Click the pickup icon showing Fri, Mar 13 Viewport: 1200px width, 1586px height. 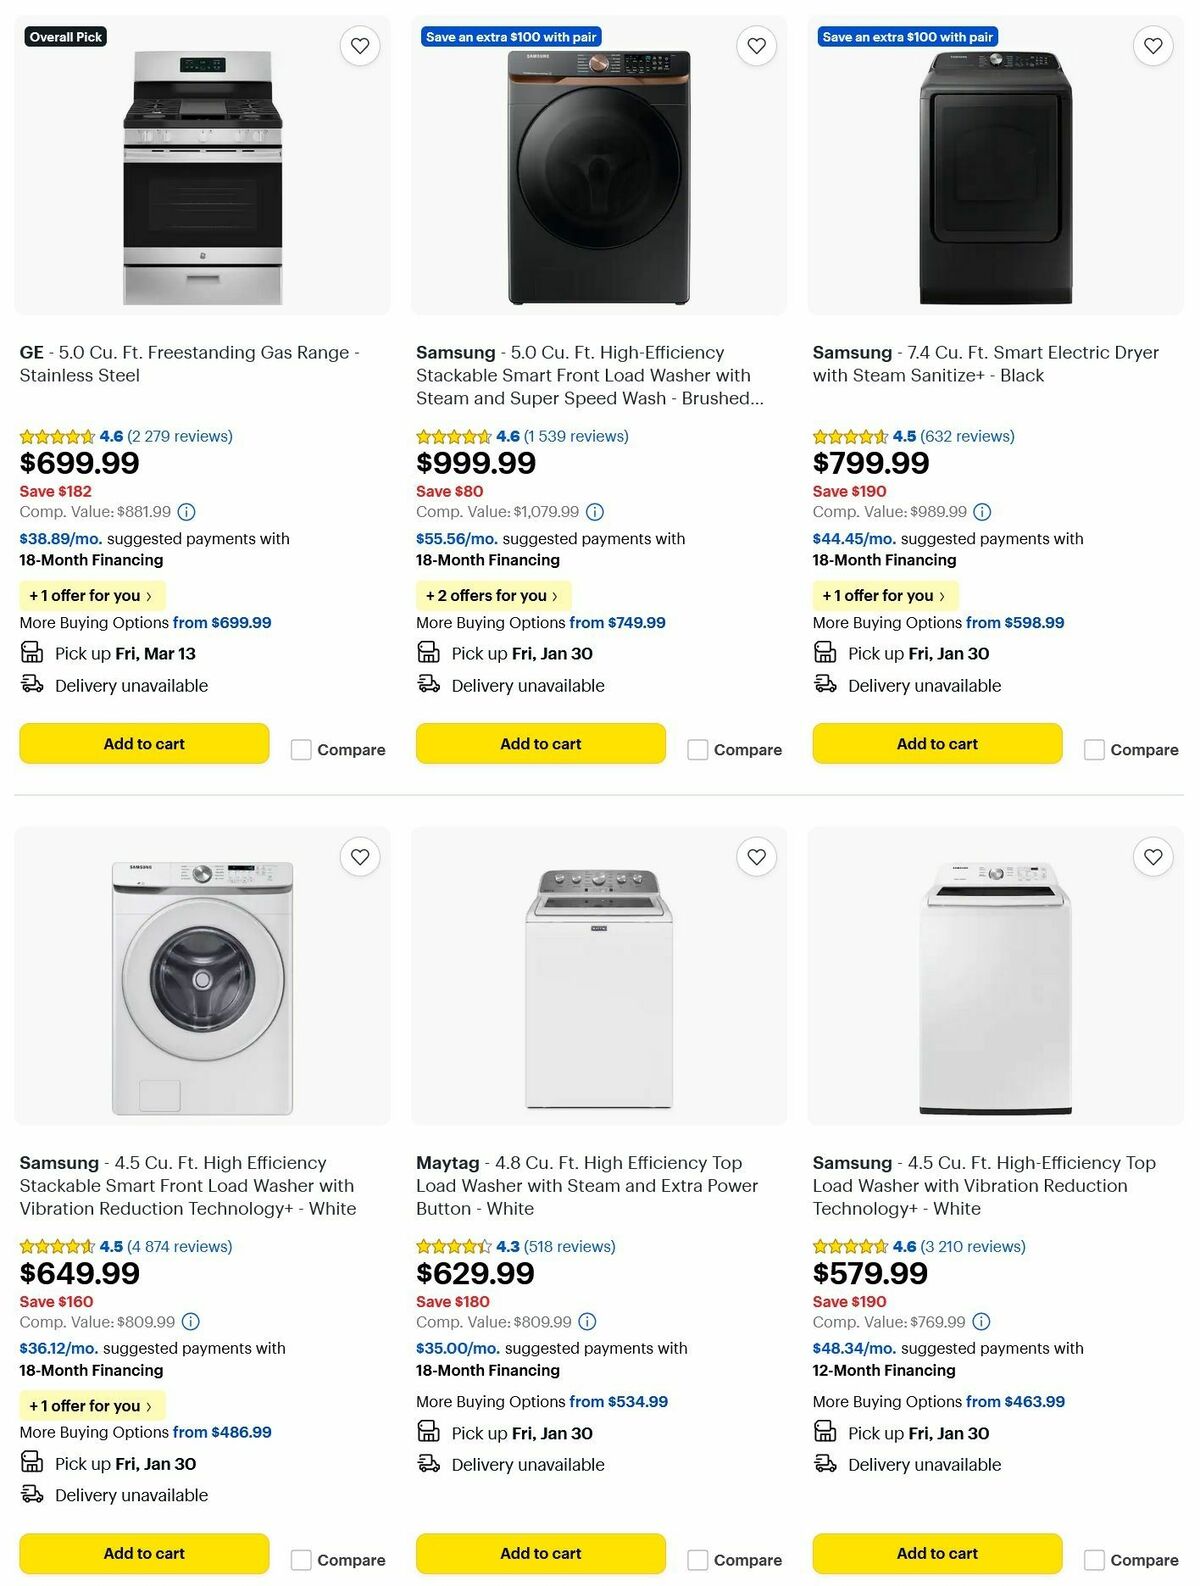[x=33, y=652]
